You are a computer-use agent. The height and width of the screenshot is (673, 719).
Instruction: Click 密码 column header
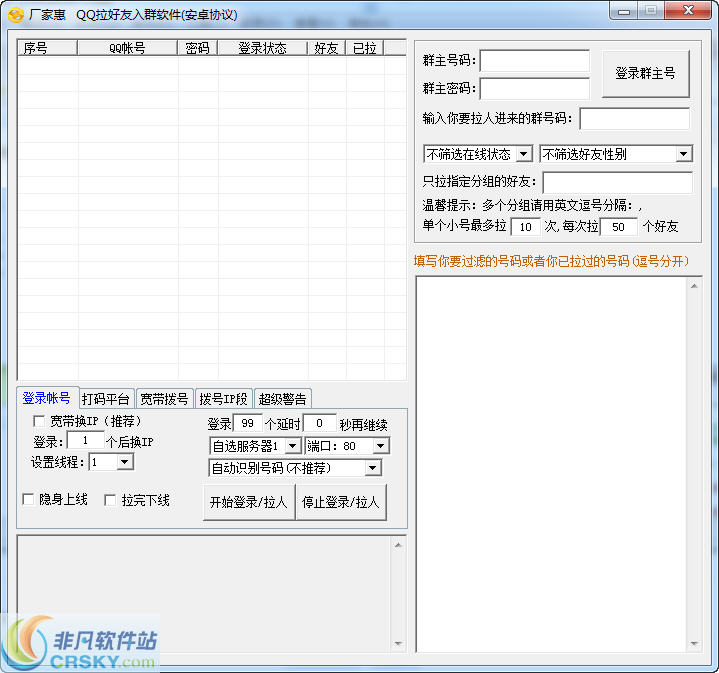(x=198, y=48)
